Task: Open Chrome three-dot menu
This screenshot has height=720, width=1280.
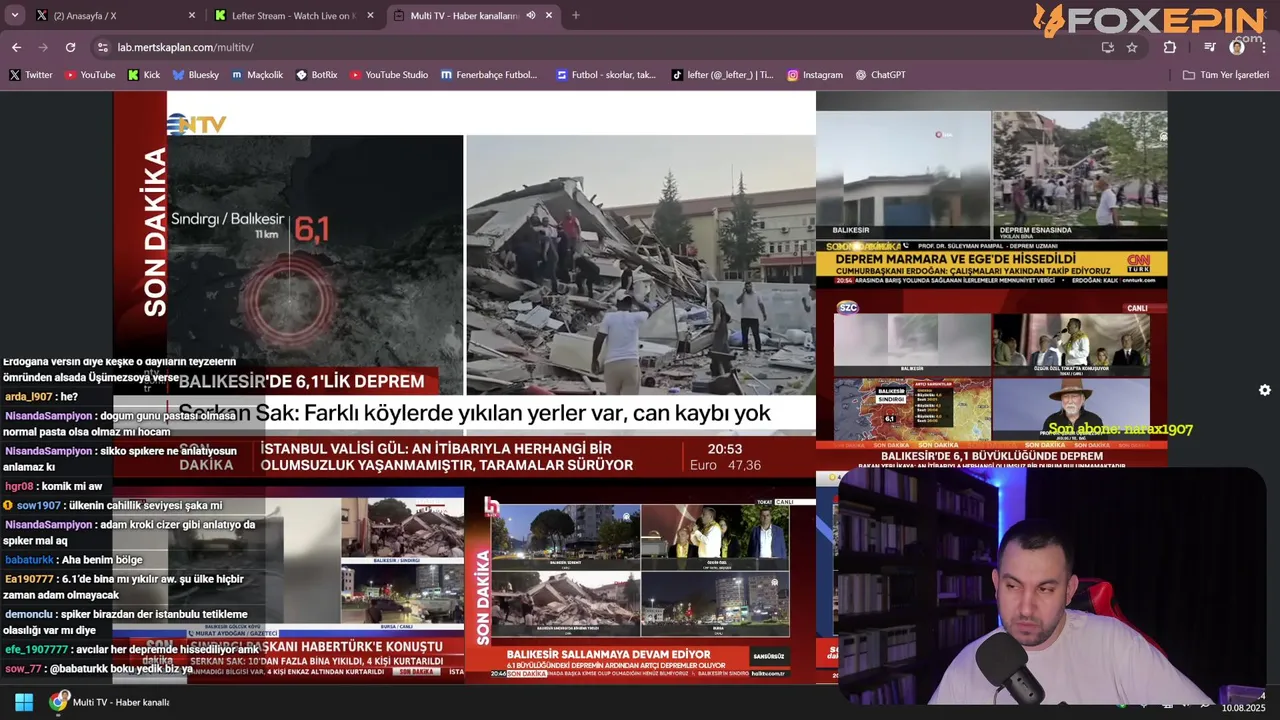Action: (1264, 47)
